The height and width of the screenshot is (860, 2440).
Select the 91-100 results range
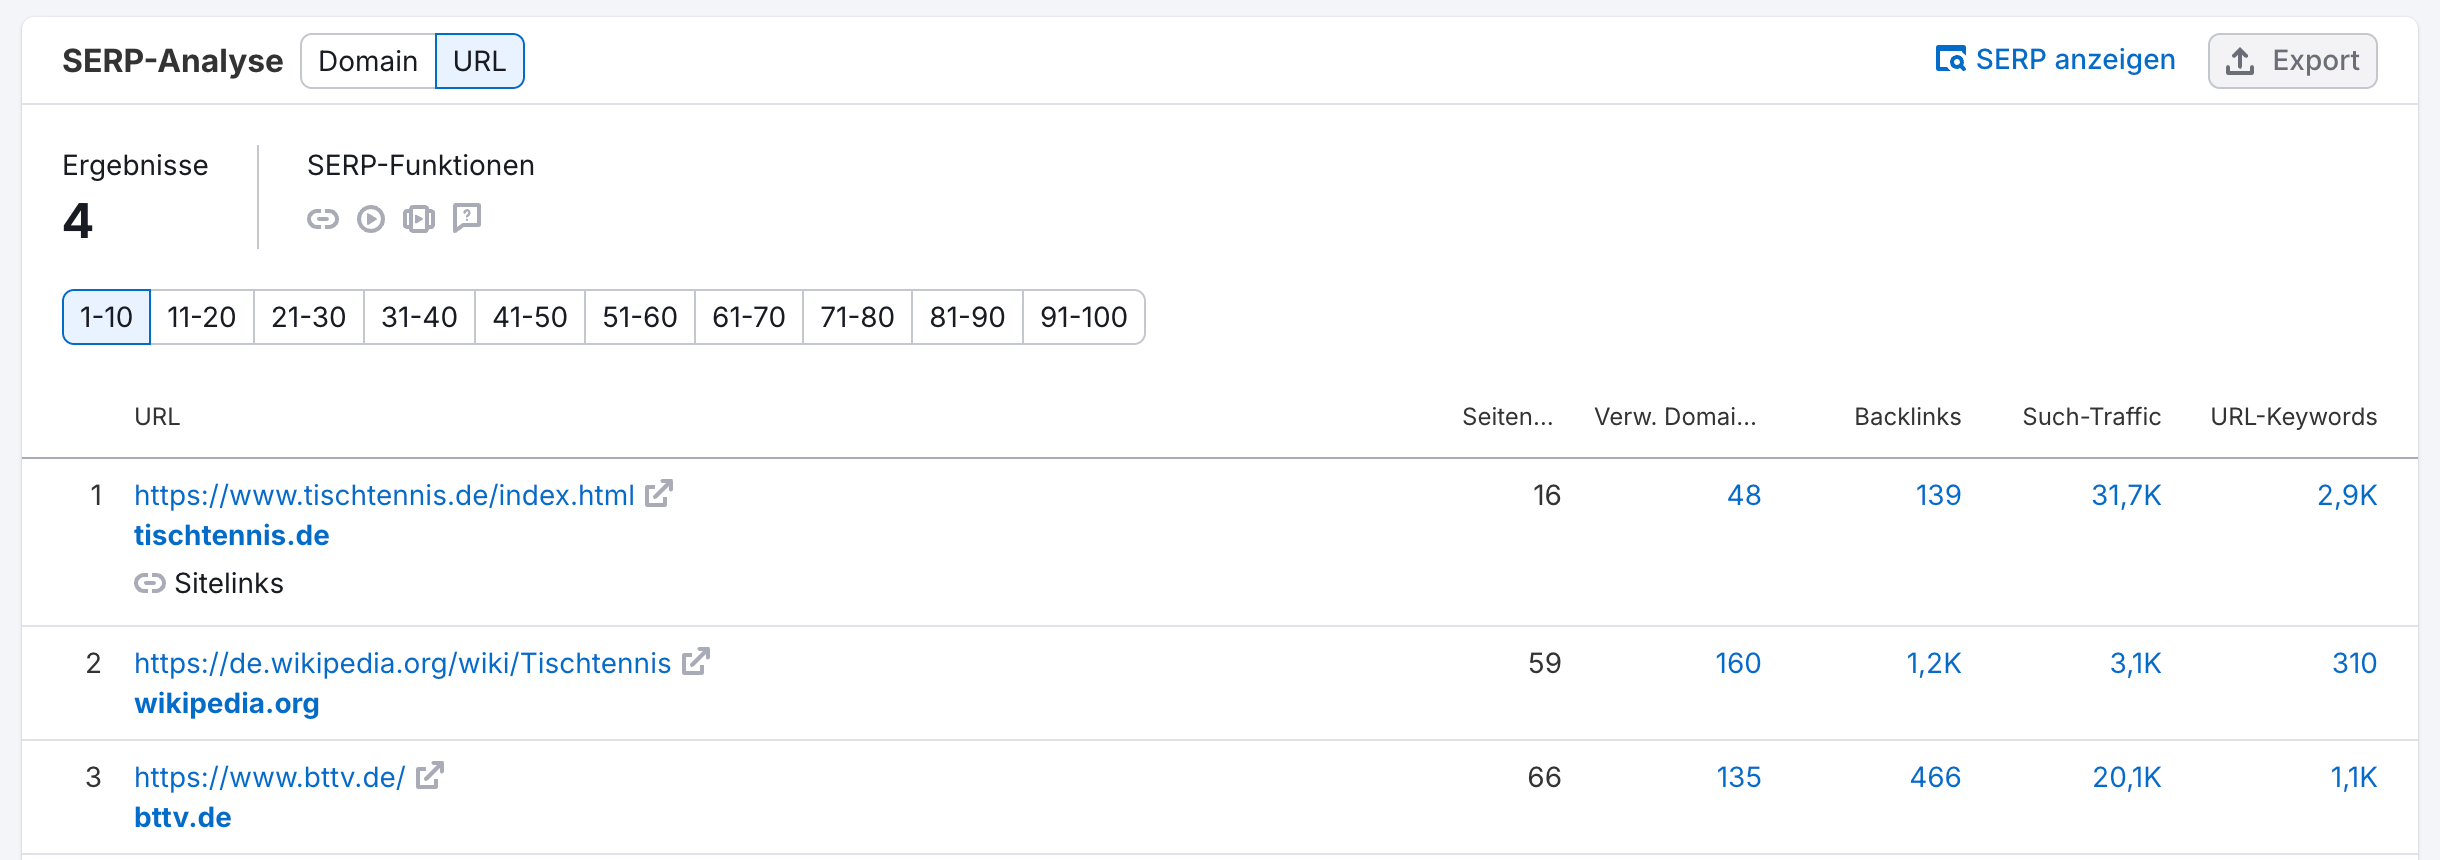1084,317
